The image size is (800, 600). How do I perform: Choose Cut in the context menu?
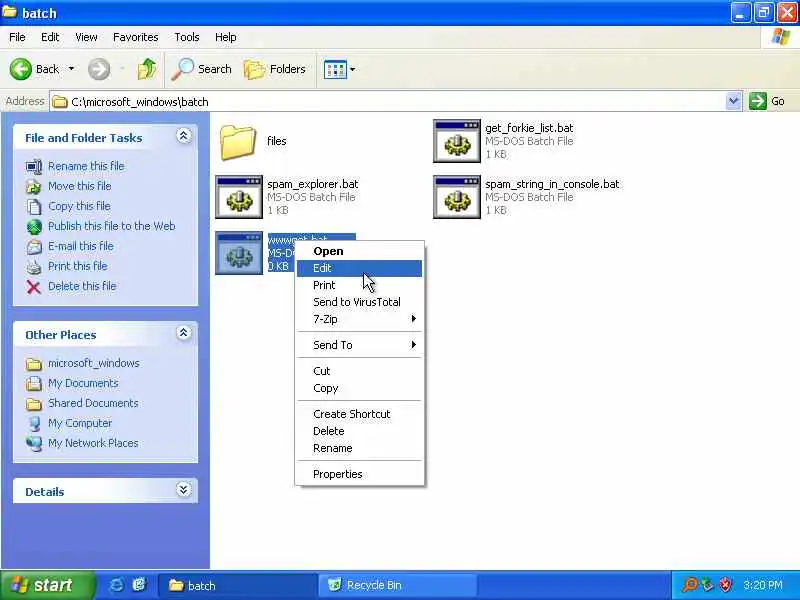[360, 371]
